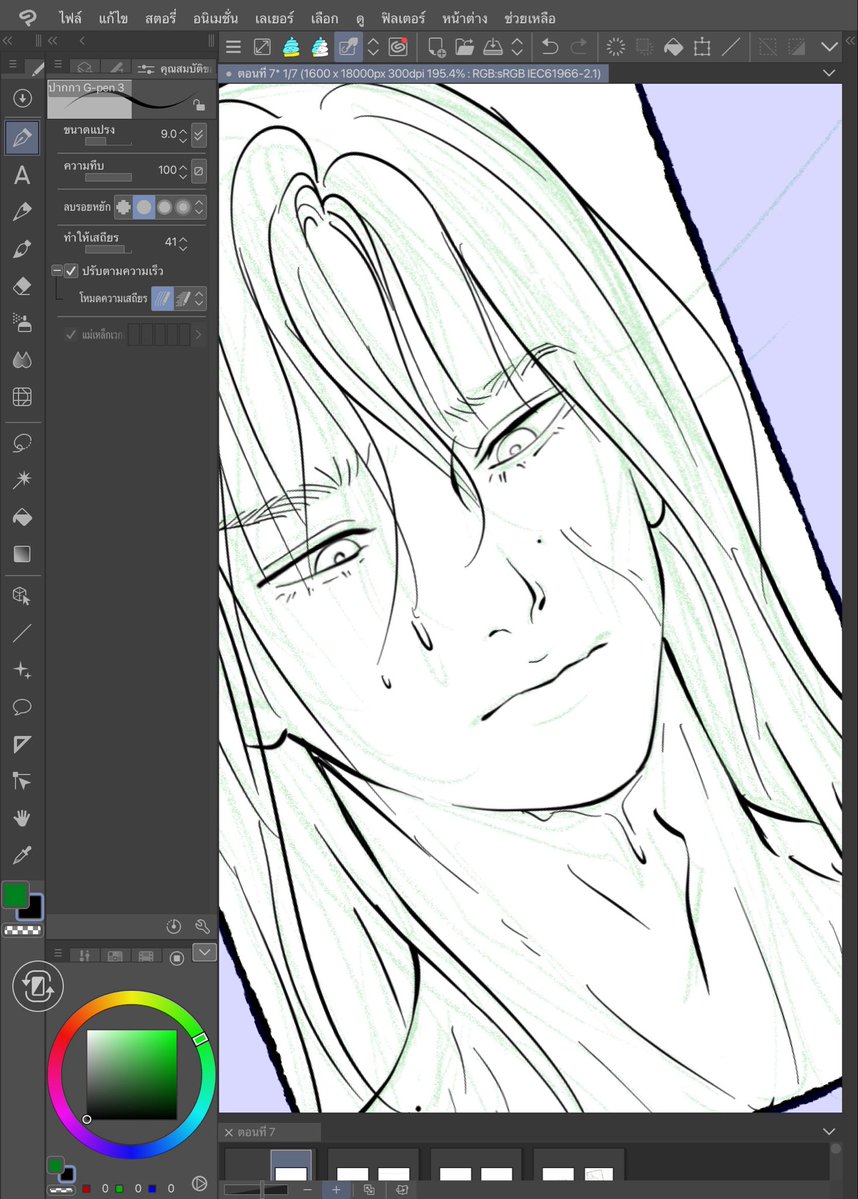Select the Figure line tool
Screen dimensions: 858x1199
pyautogui.click(x=22, y=633)
